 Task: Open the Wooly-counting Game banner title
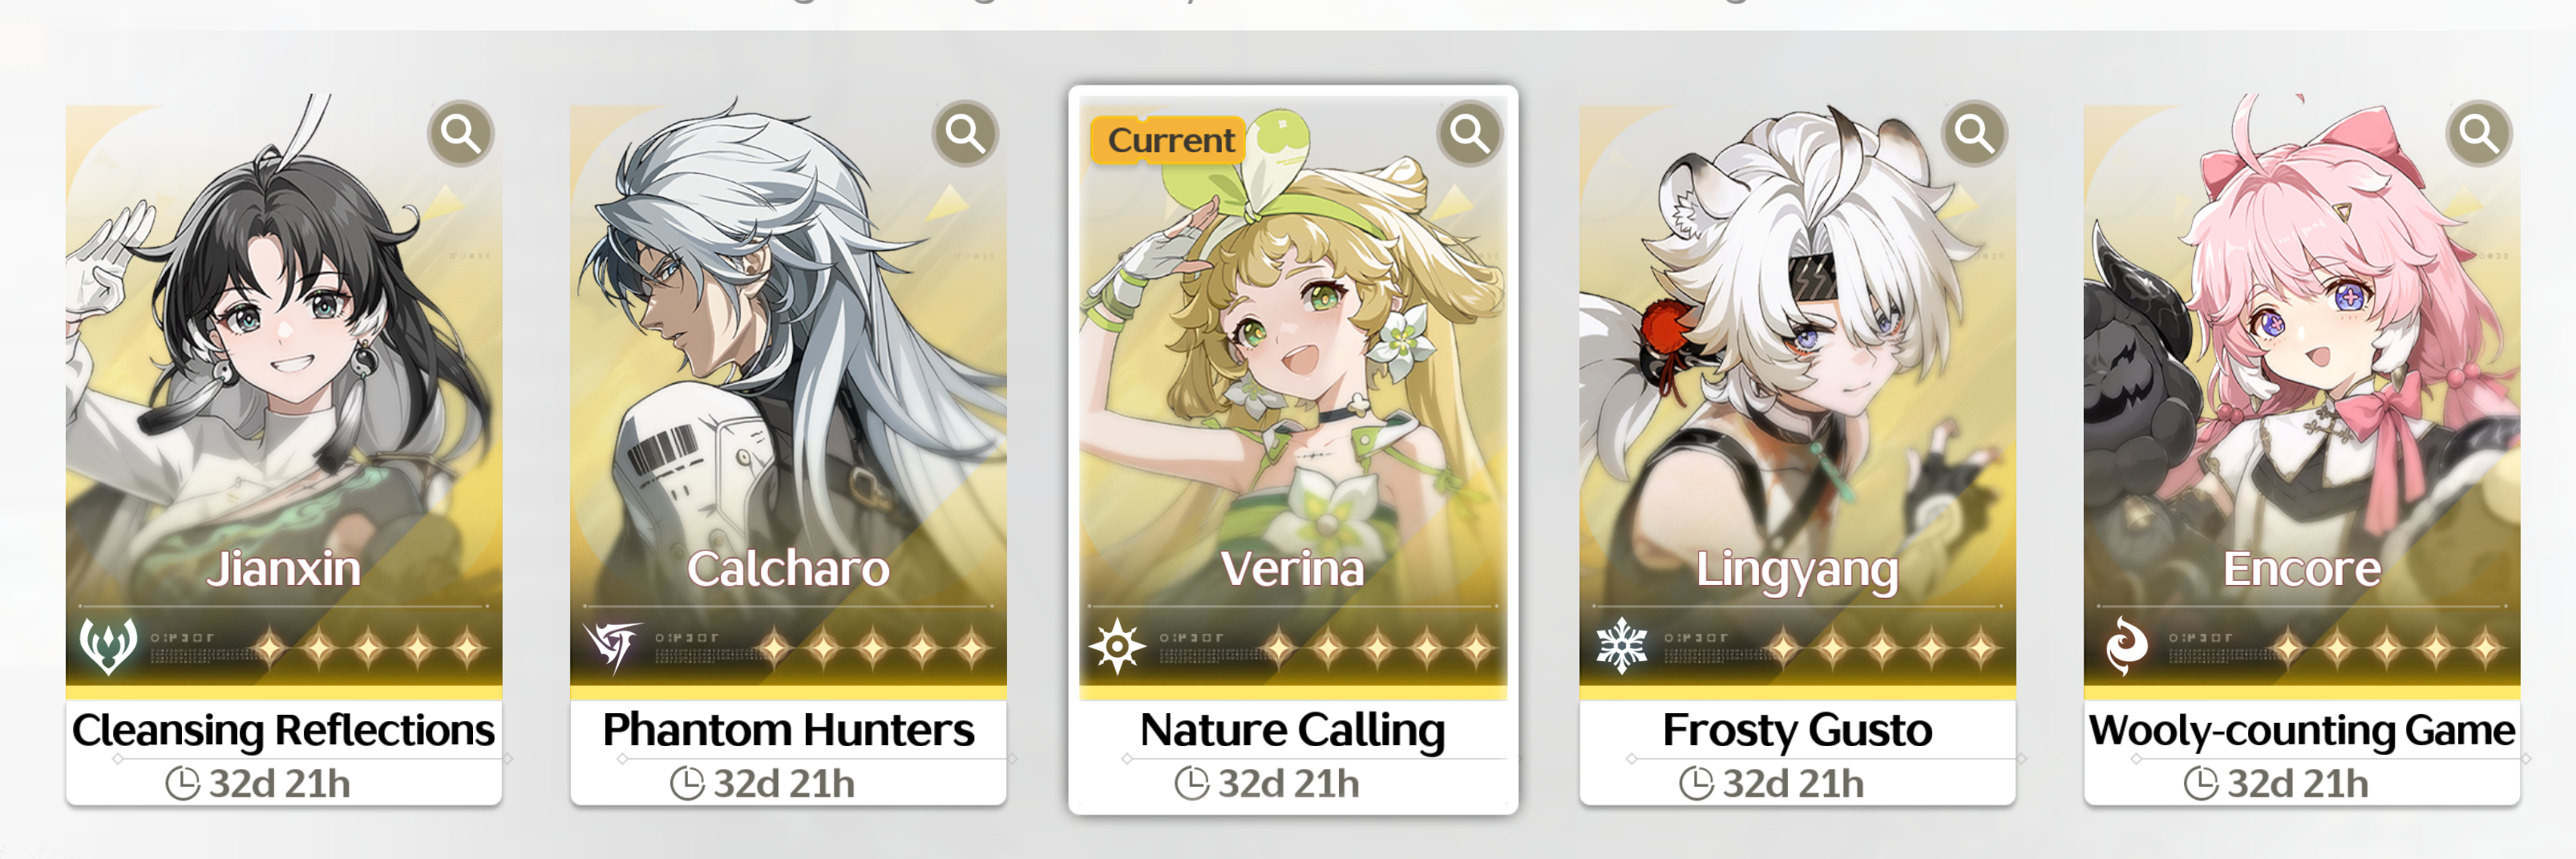2302,731
